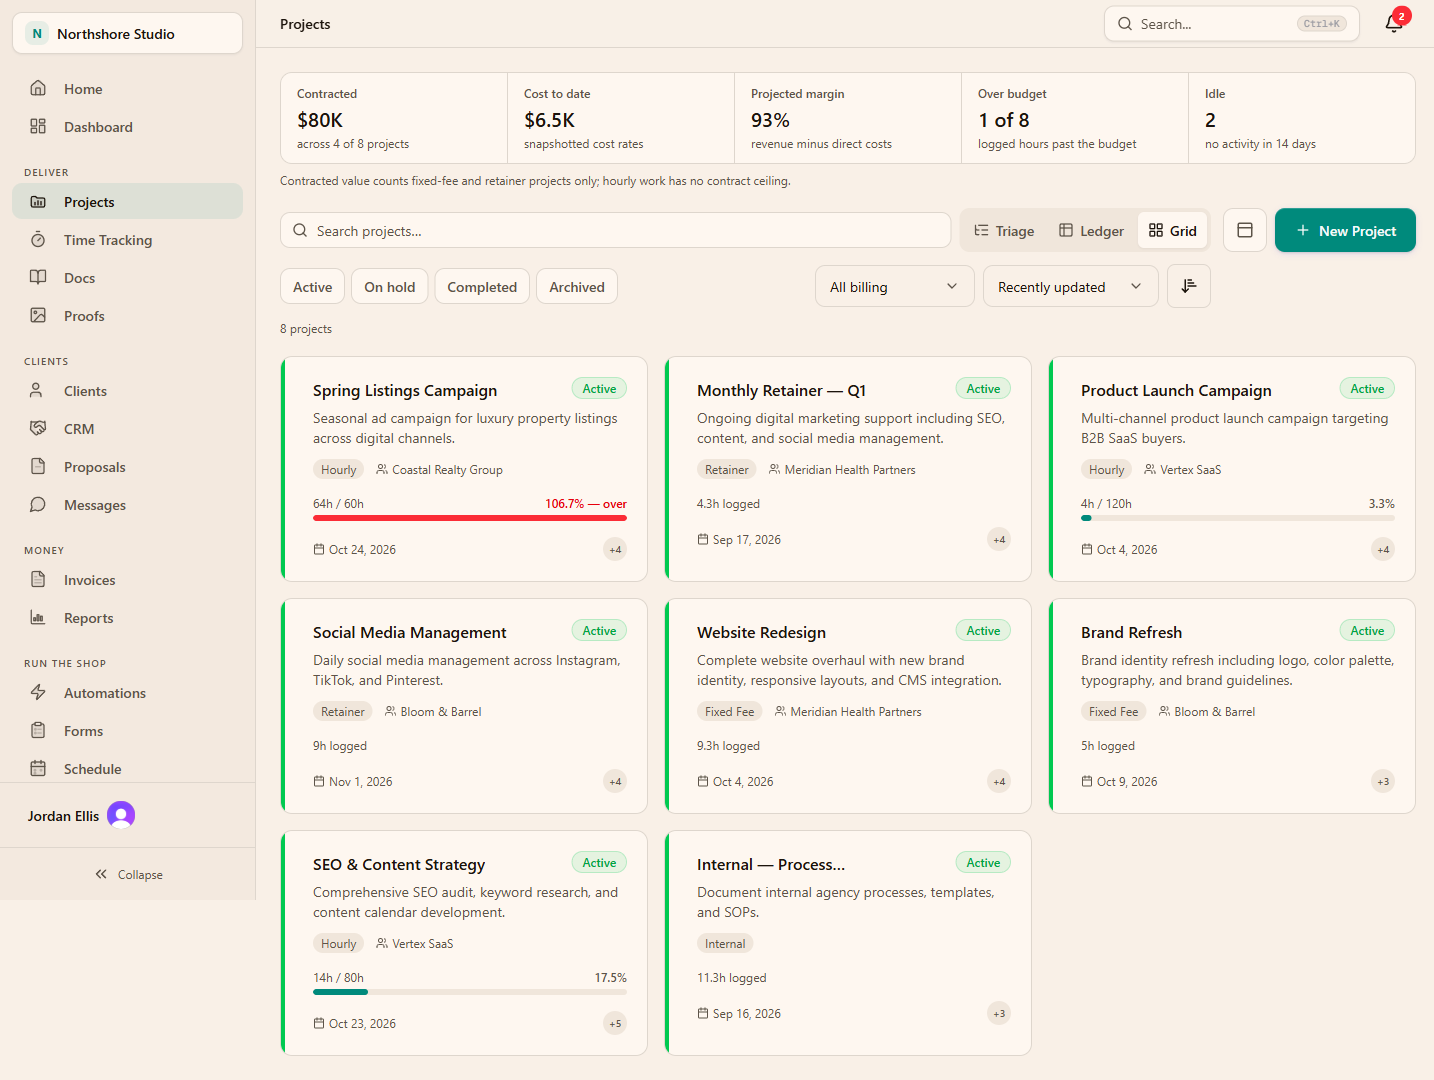Click the global Search box in header
This screenshot has height=1080, width=1434.
[x=1232, y=24]
